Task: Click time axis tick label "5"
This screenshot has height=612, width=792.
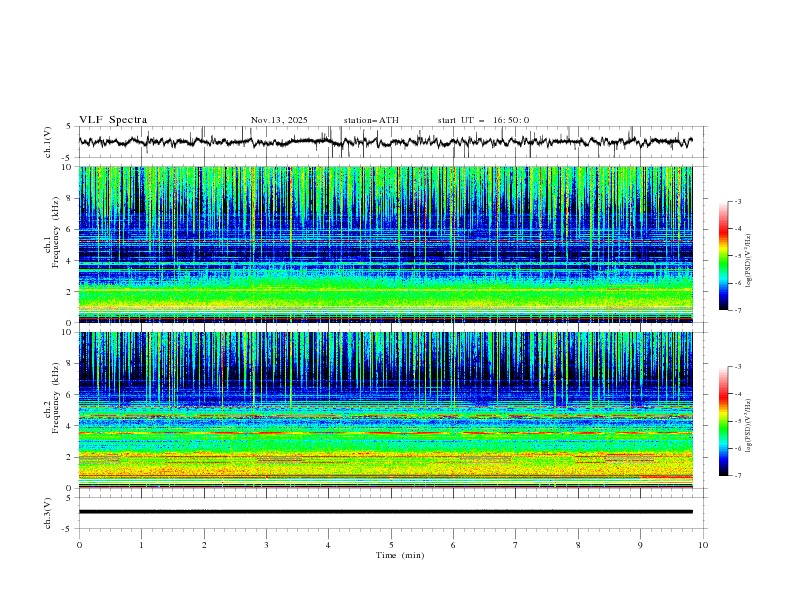Action: pyautogui.click(x=391, y=545)
